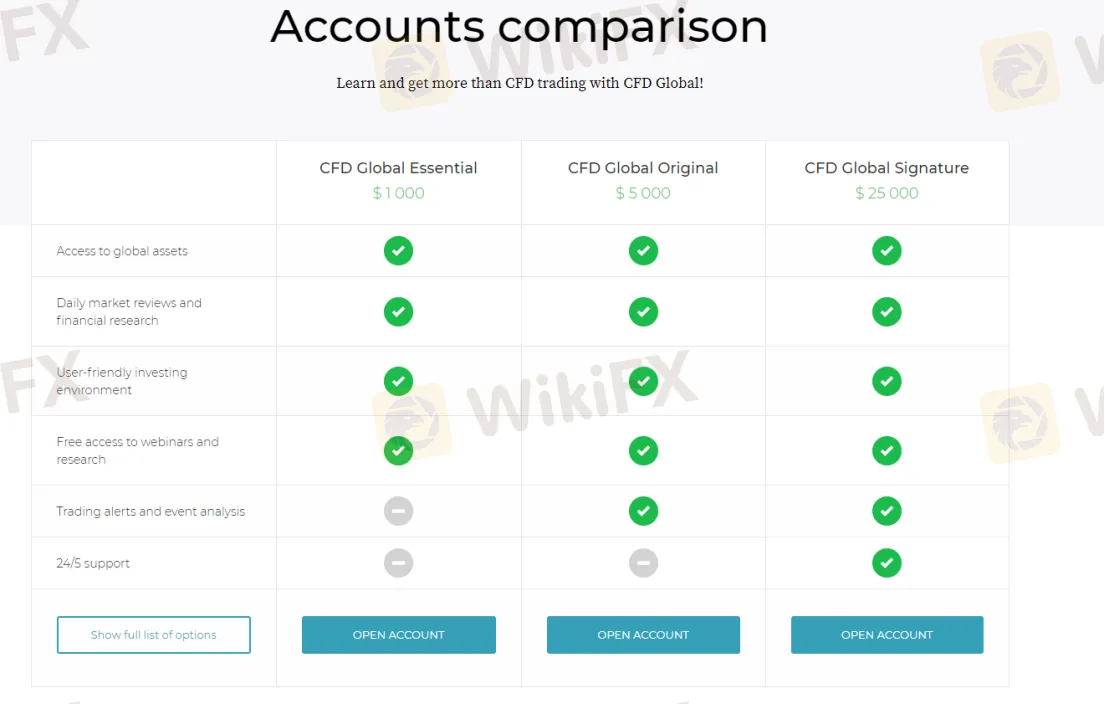Open account for CFD Global Original
The height and width of the screenshot is (704, 1105).
(643, 635)
